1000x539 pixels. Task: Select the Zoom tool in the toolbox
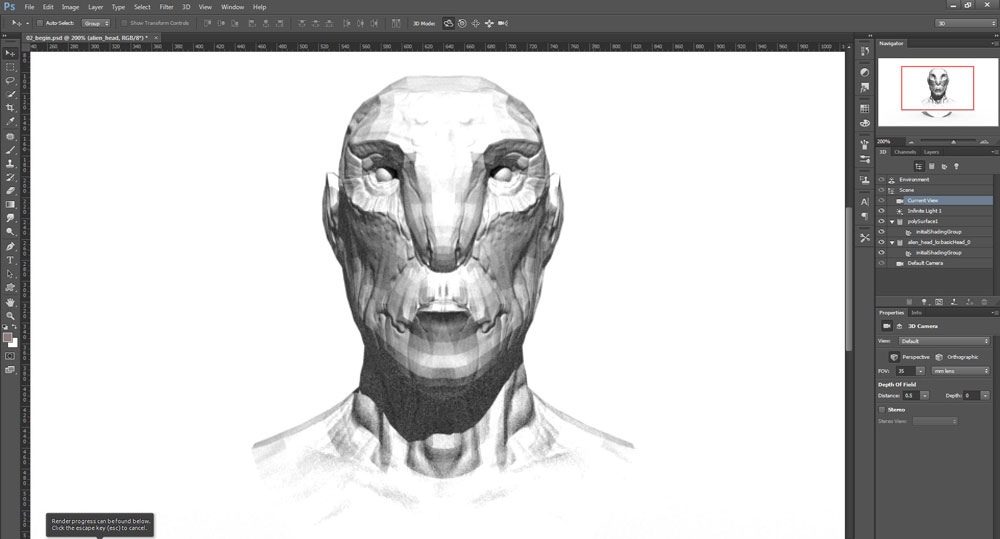tap(10, 316)
